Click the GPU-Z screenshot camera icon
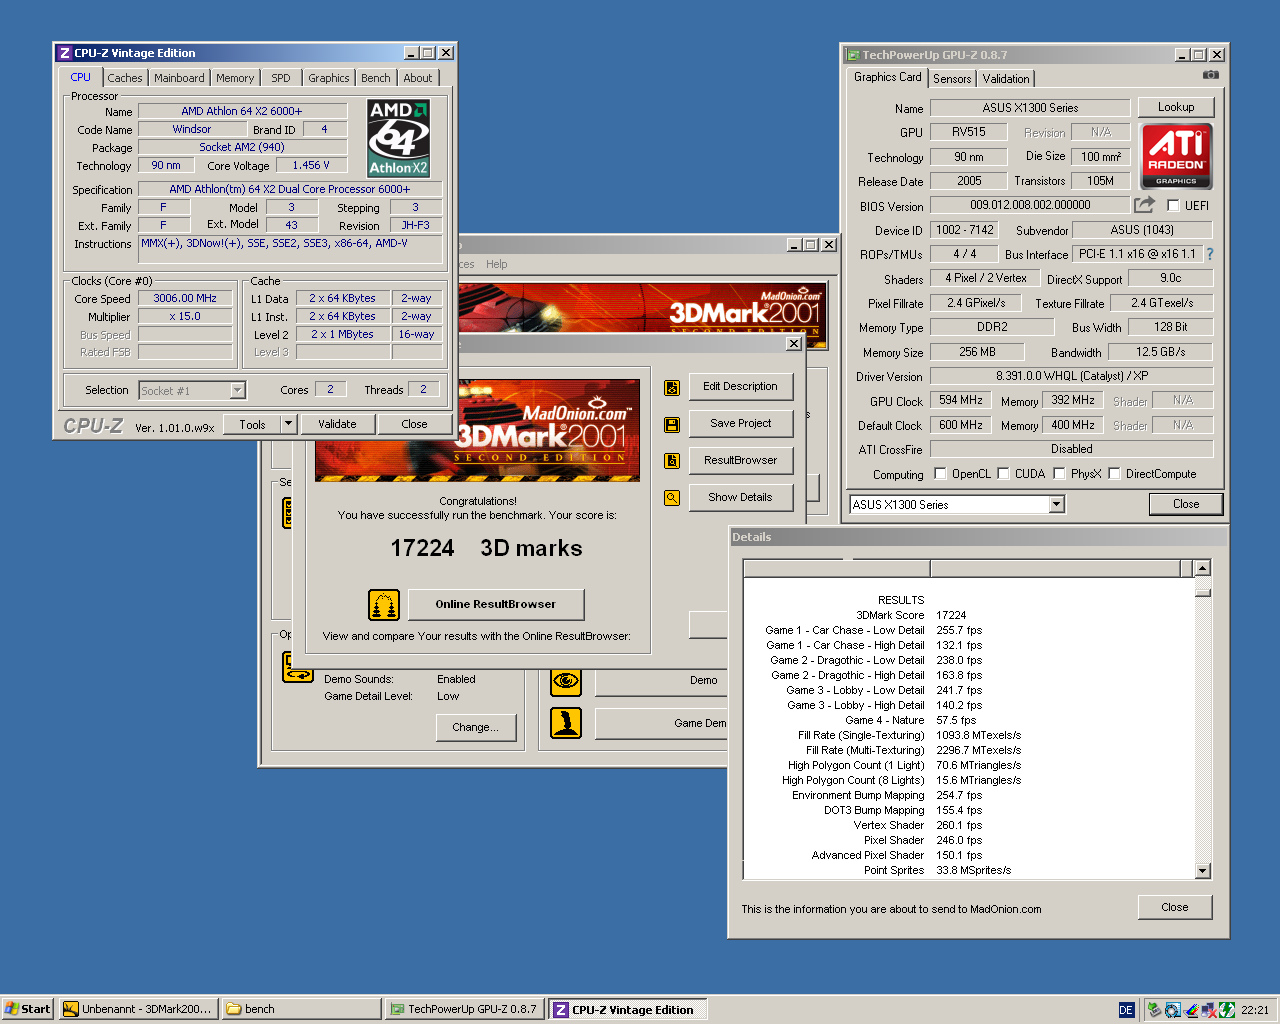The image size is (1280, 1024). coord(1210,75)
